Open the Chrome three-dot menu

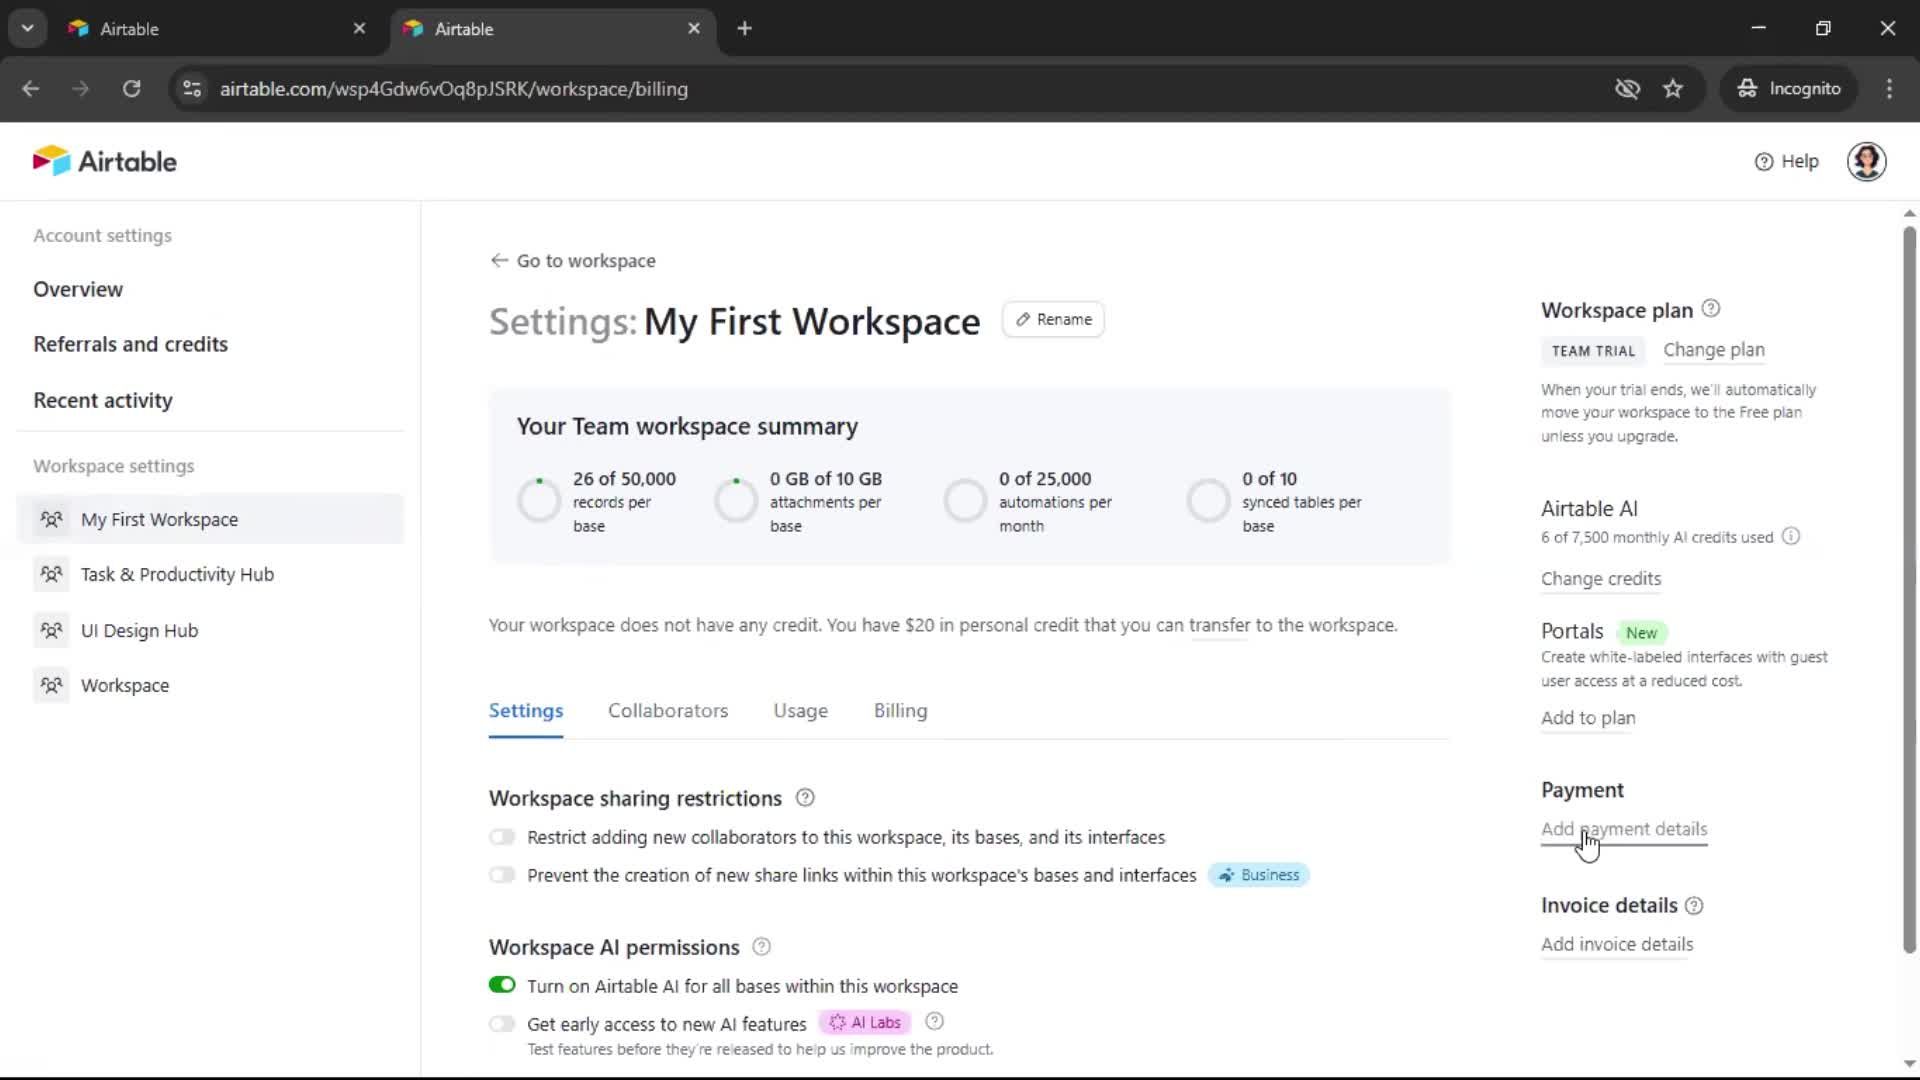coord(1889,88)
